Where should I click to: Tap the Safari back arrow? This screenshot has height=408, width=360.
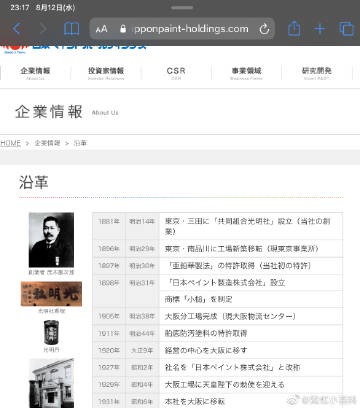(17, 29)
